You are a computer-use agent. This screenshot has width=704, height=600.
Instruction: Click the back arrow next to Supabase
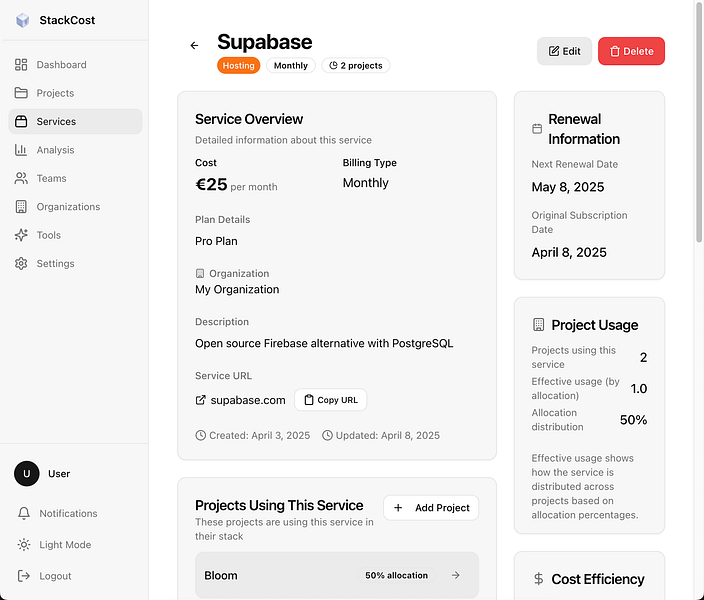194,46
